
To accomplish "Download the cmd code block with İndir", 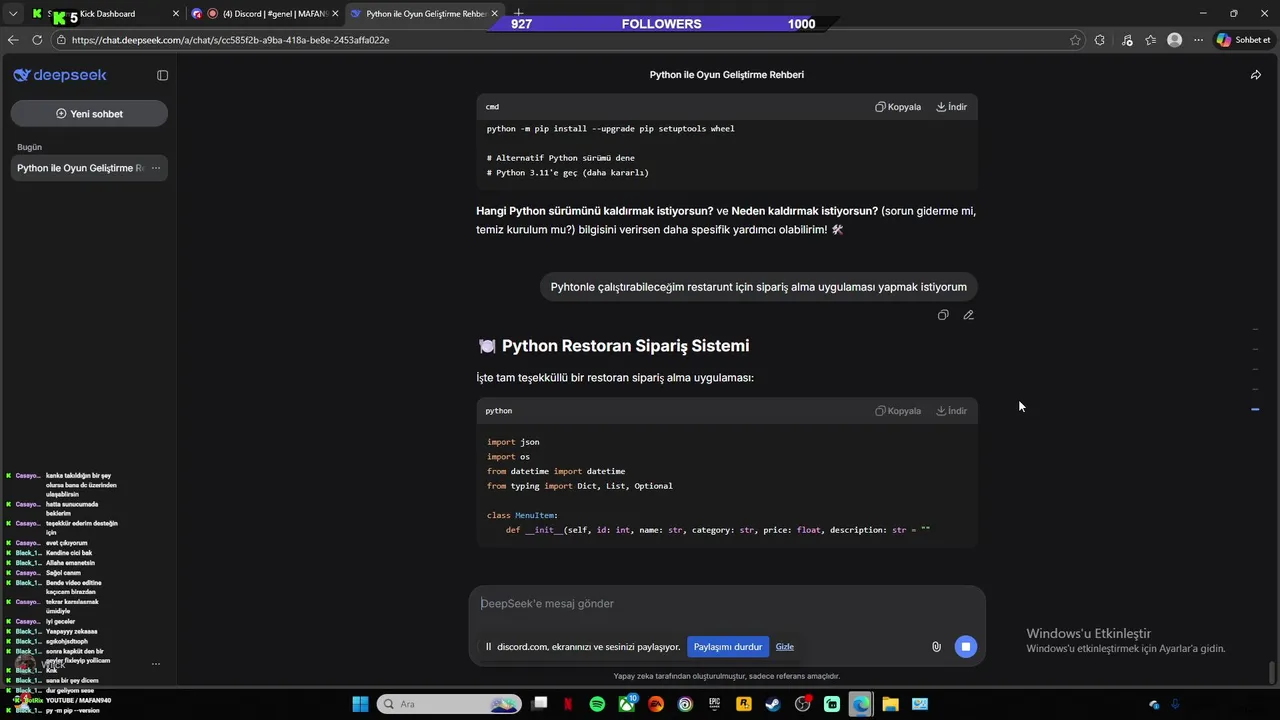I will coord(951,107).
